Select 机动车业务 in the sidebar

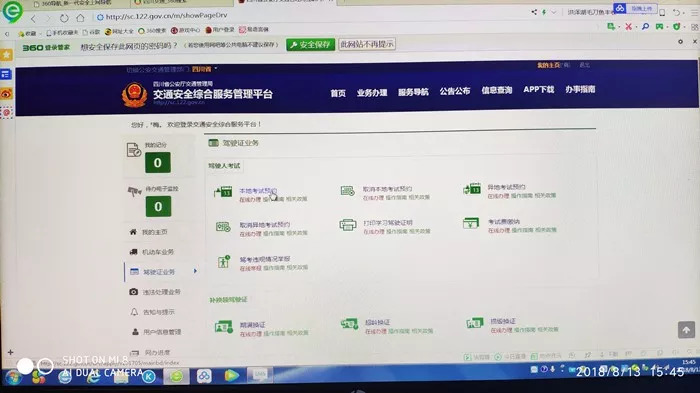click(x=158, y=252)
